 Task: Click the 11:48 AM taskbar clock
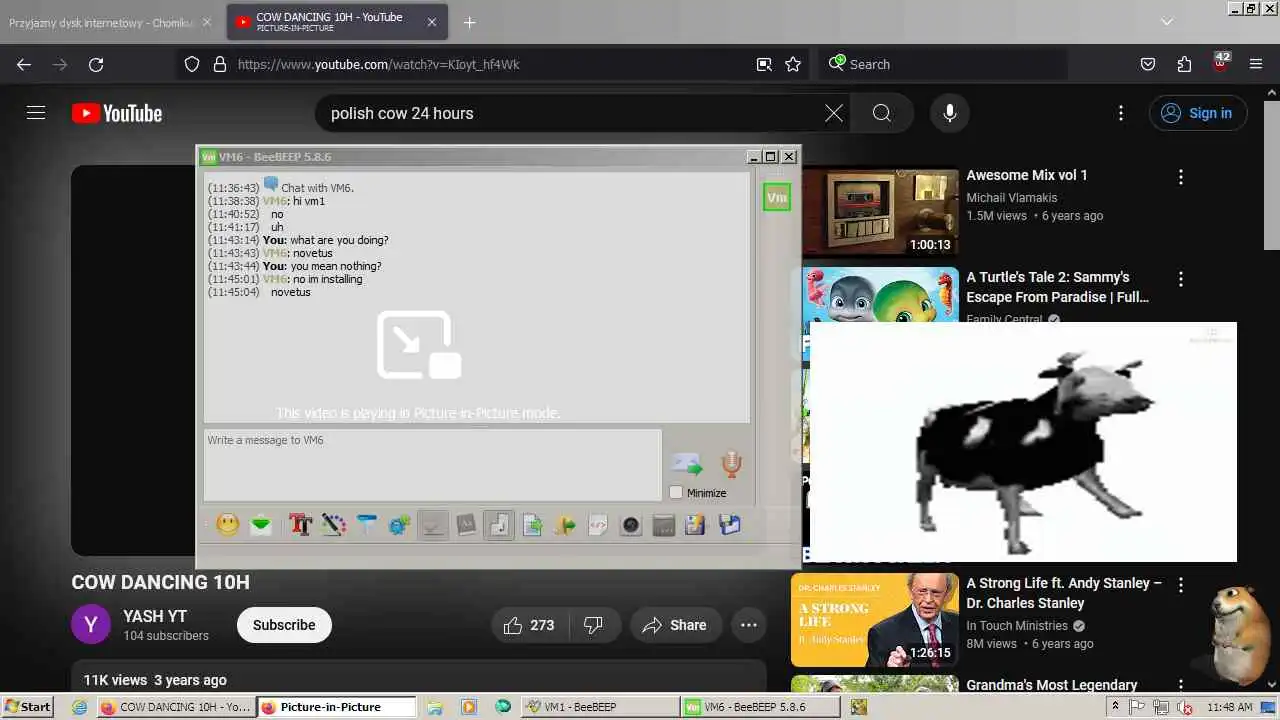pyautogui.click(x=1229, y=707)
